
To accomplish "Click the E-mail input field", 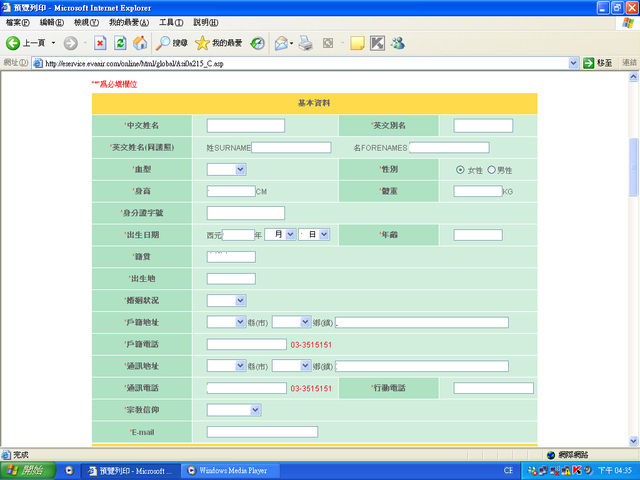I will click(x=262, y=432).
